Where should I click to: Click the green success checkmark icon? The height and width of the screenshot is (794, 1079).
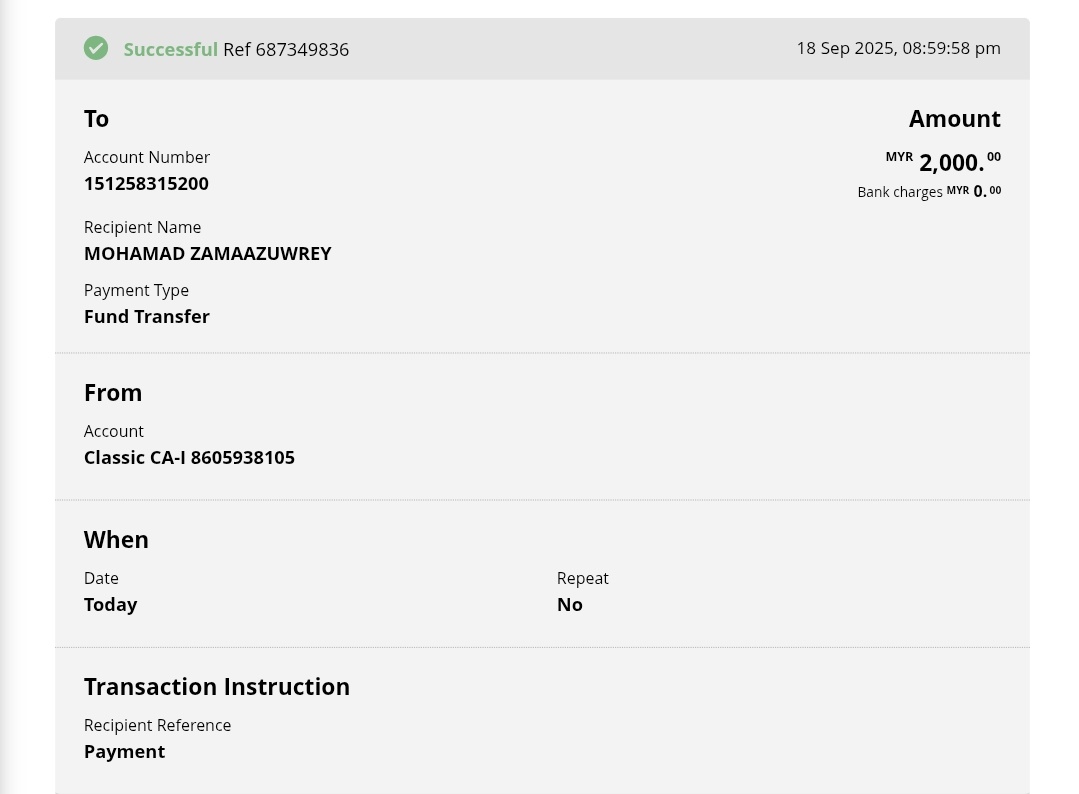point(96,48)
